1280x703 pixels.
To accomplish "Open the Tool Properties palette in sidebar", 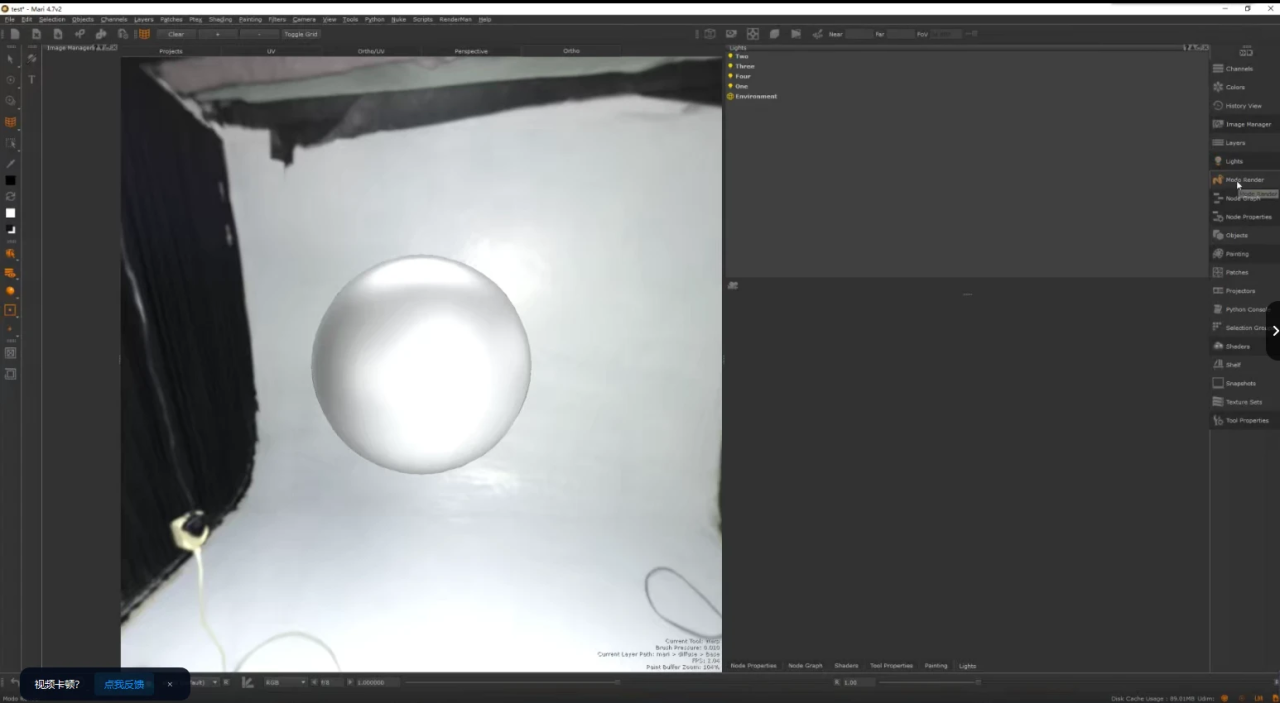I will 1246,420.
